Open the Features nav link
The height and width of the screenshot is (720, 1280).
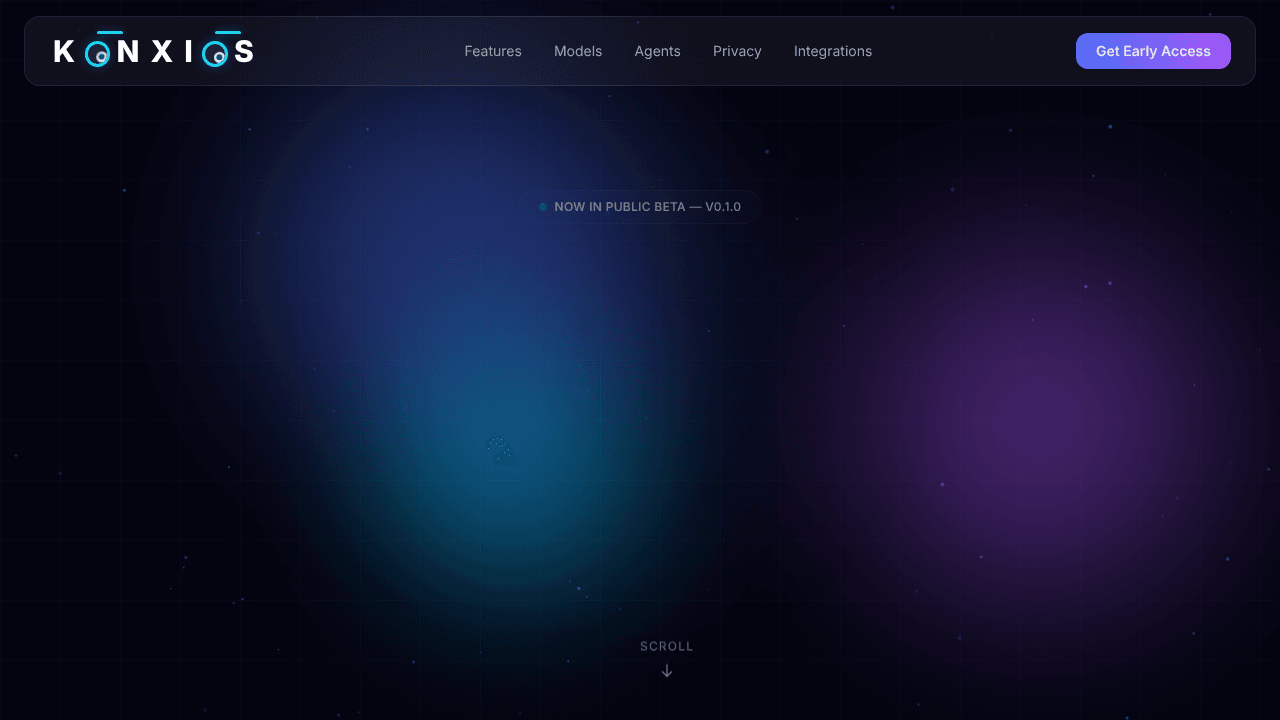(x=493, y=51)
